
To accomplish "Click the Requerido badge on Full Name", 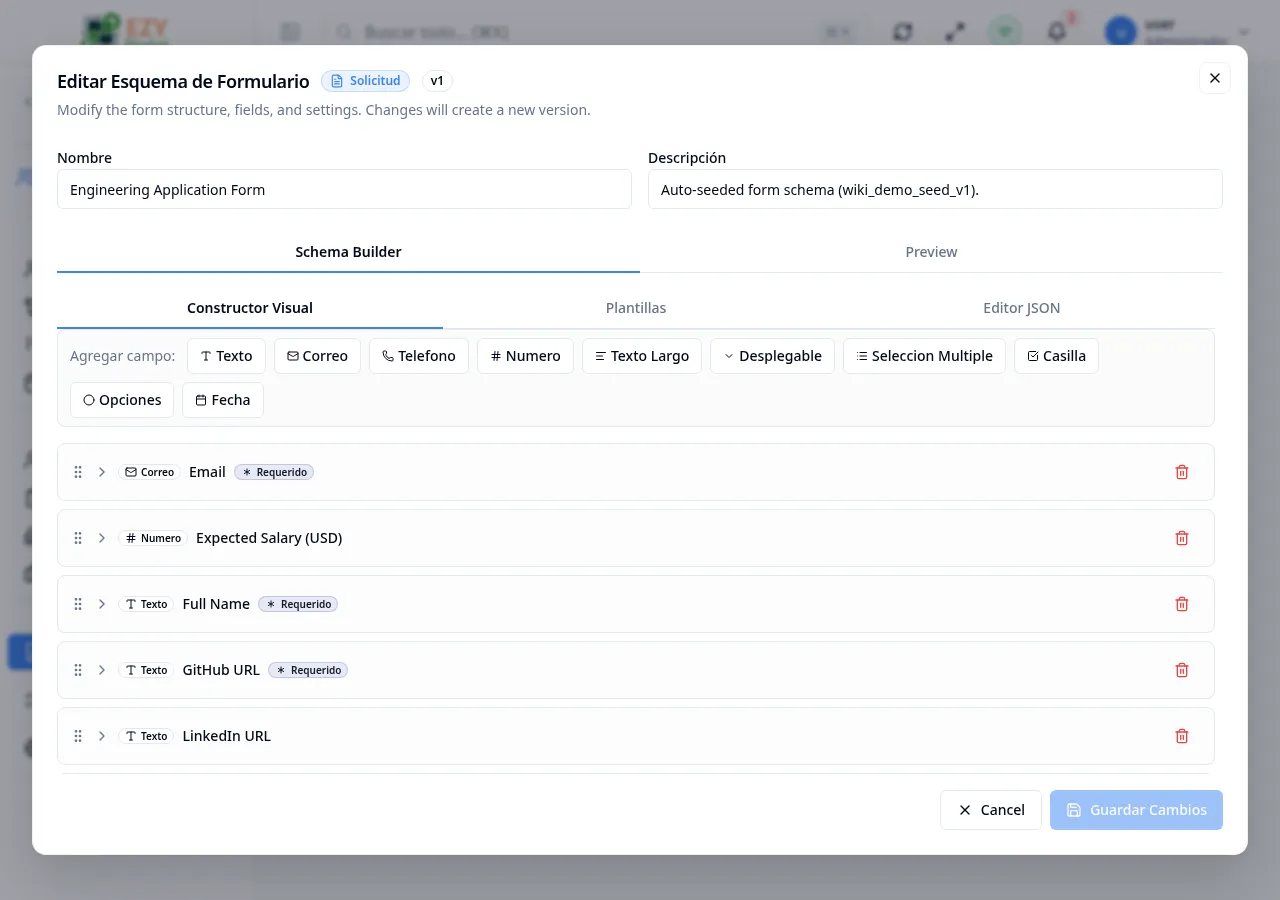I will pos(298,604).
